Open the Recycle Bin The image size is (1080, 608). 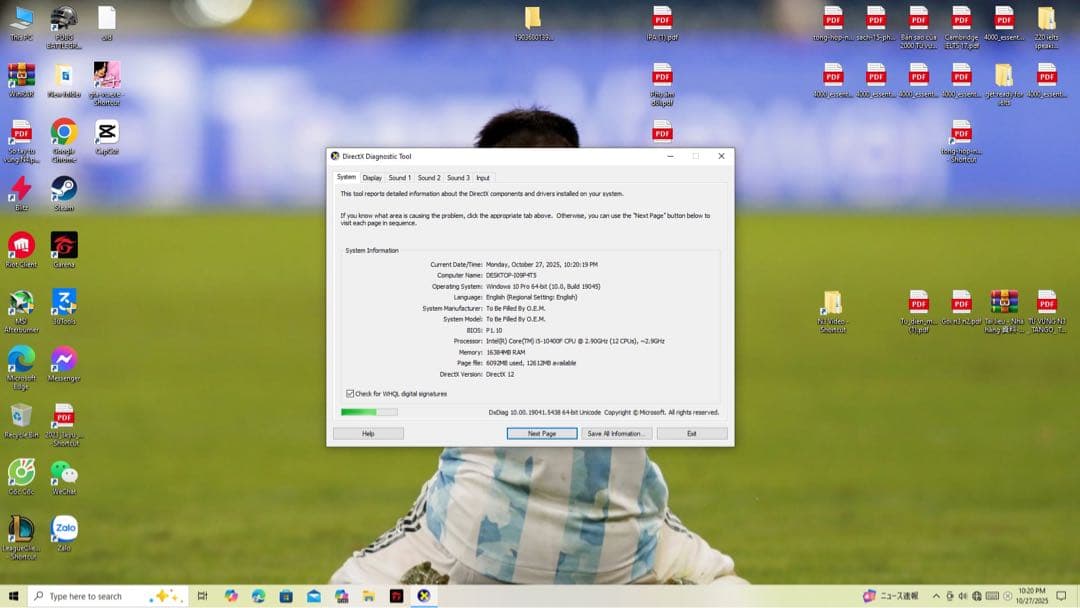21,415
